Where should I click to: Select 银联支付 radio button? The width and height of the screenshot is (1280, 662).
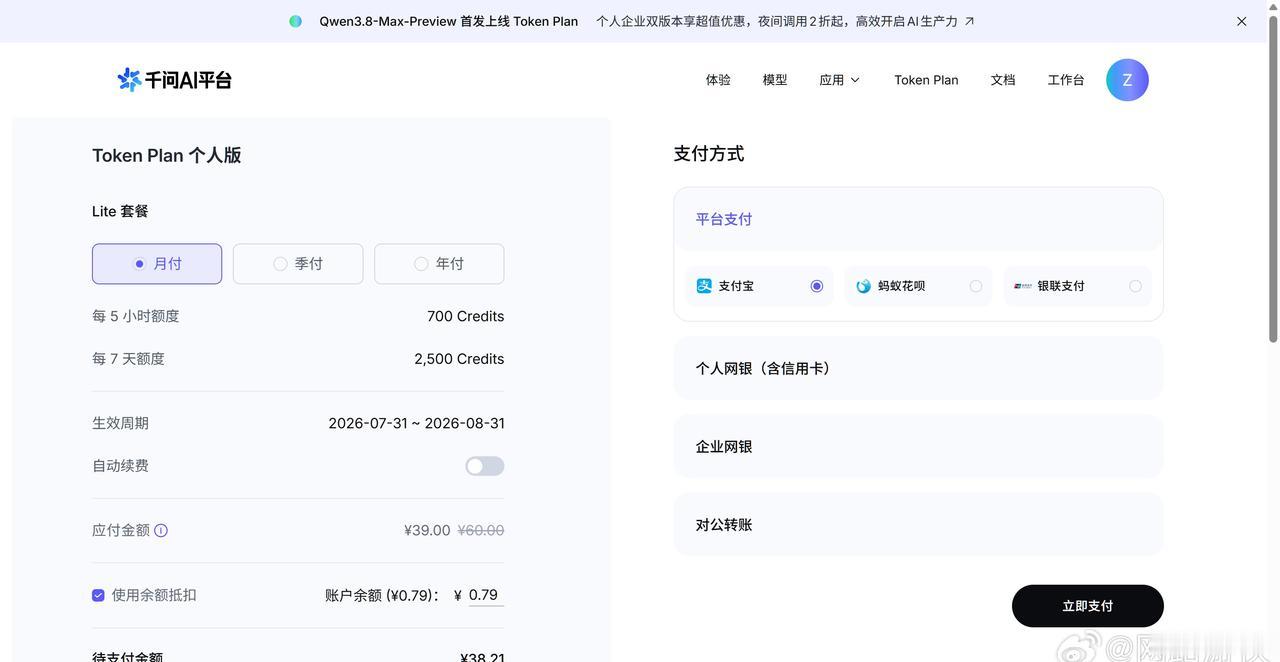click(1135, 286)
